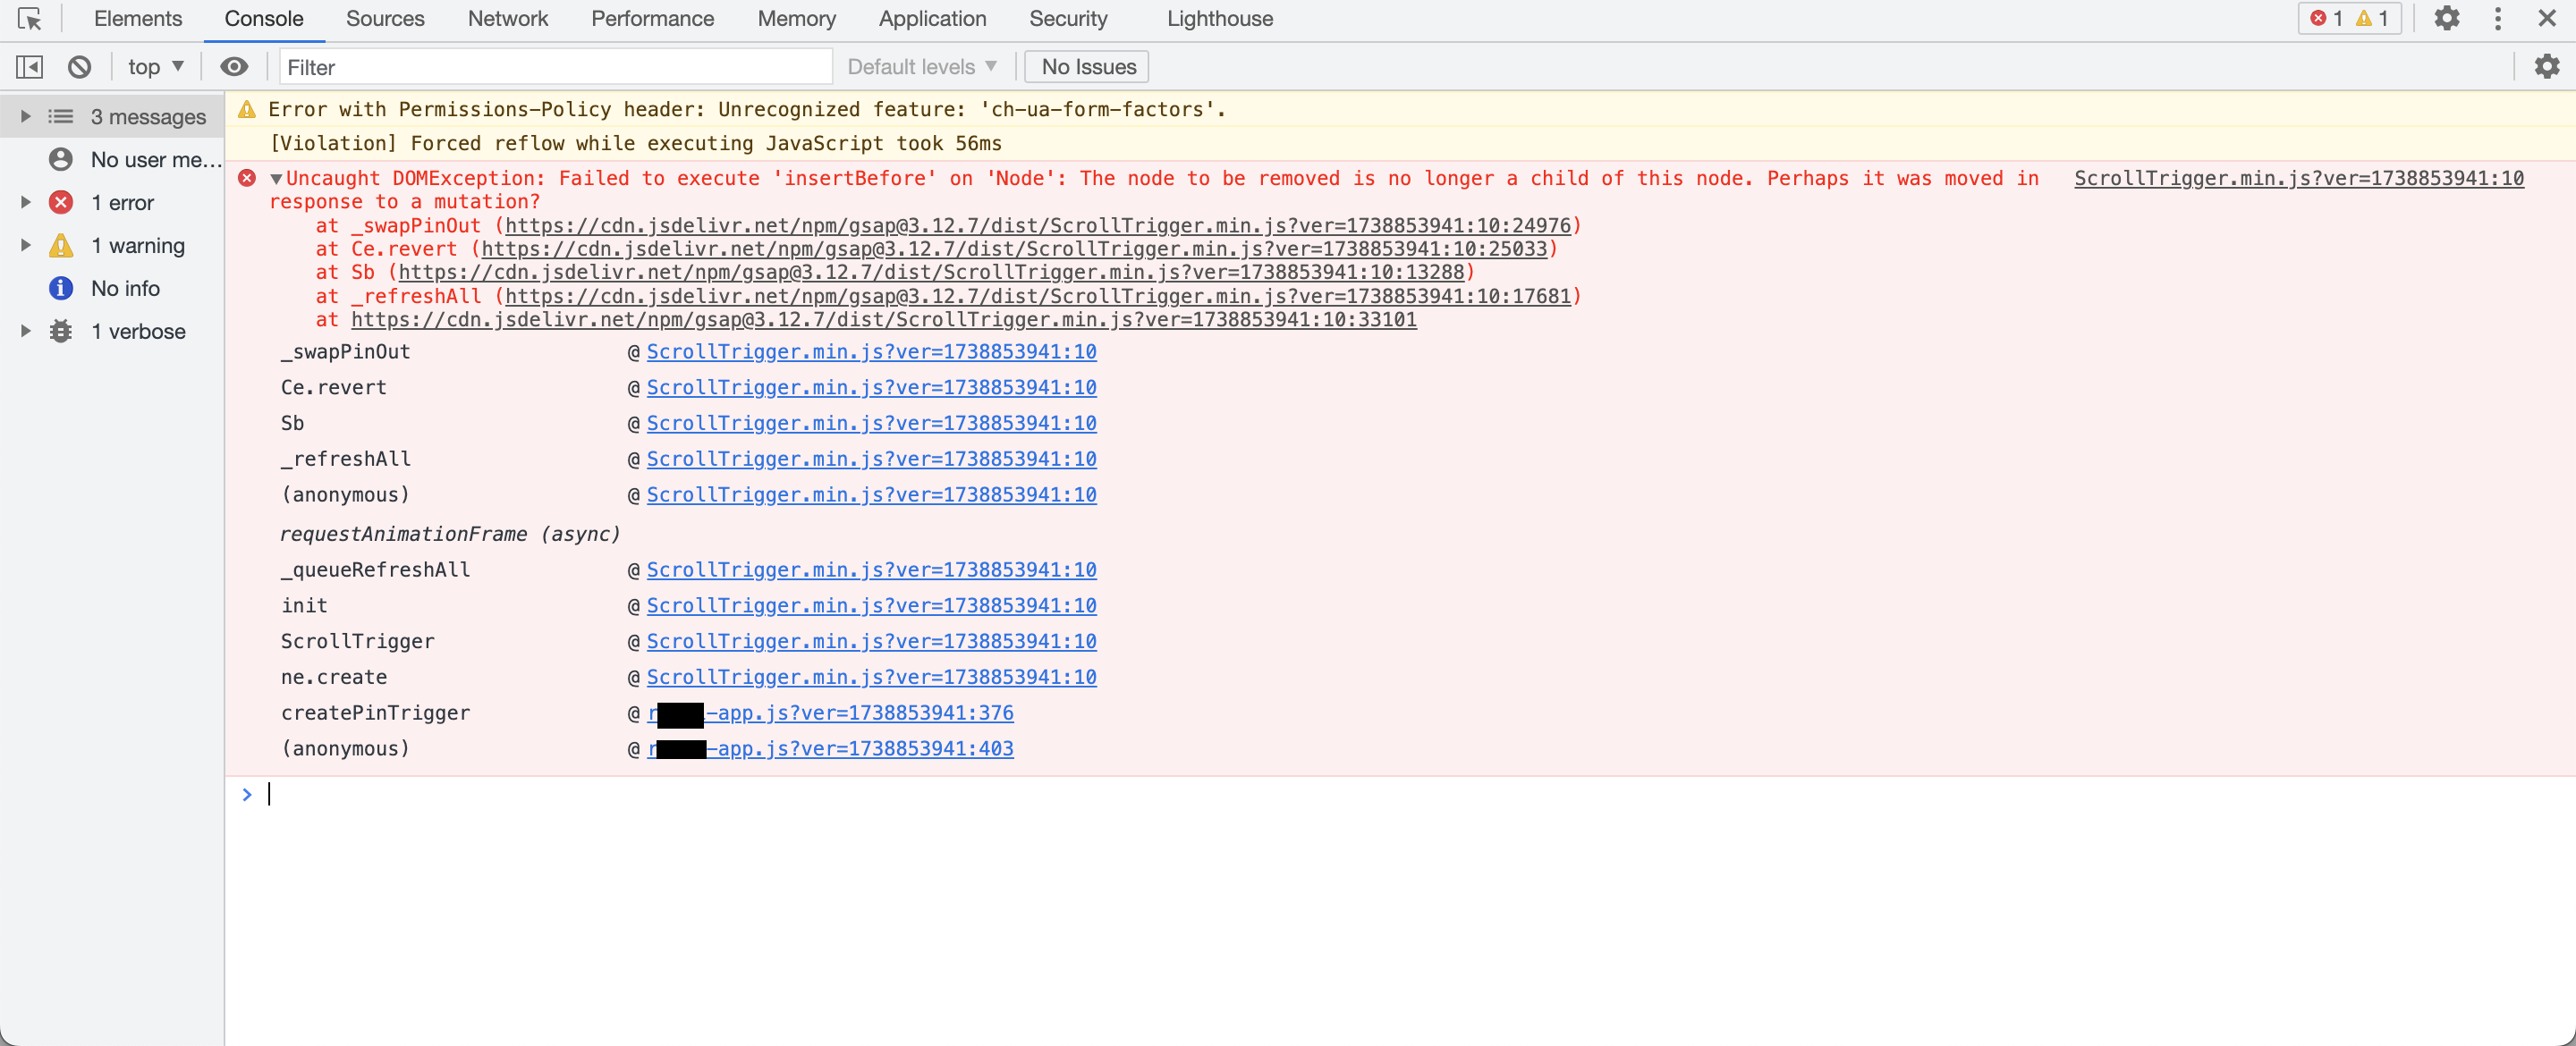Open DevTools settings gear in top bar

pos(2446,19)
